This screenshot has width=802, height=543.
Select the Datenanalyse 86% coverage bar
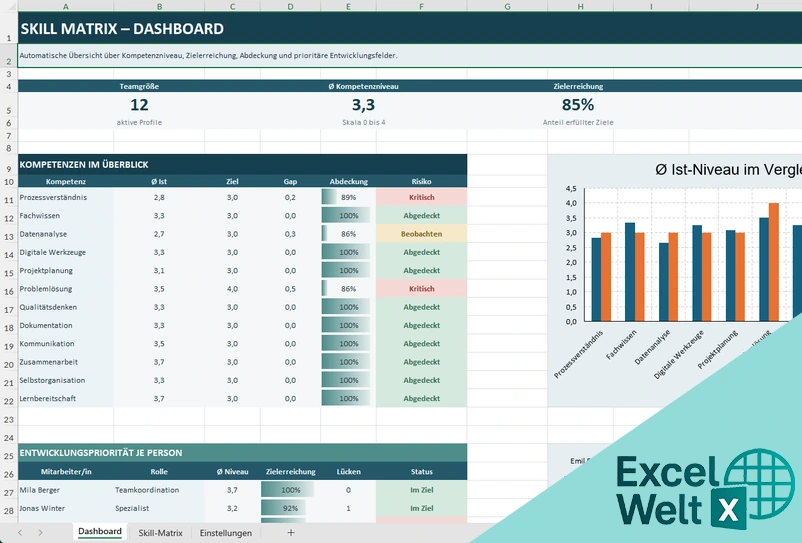(x=348, y=234)
